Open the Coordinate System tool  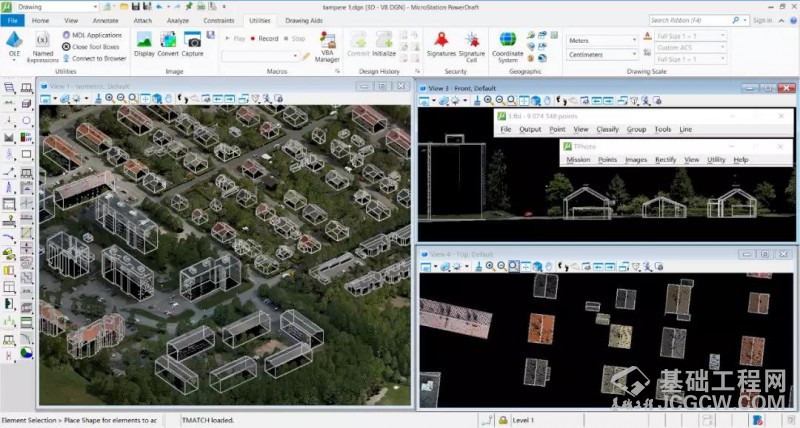pyautogui.click(x=507, y=40)
